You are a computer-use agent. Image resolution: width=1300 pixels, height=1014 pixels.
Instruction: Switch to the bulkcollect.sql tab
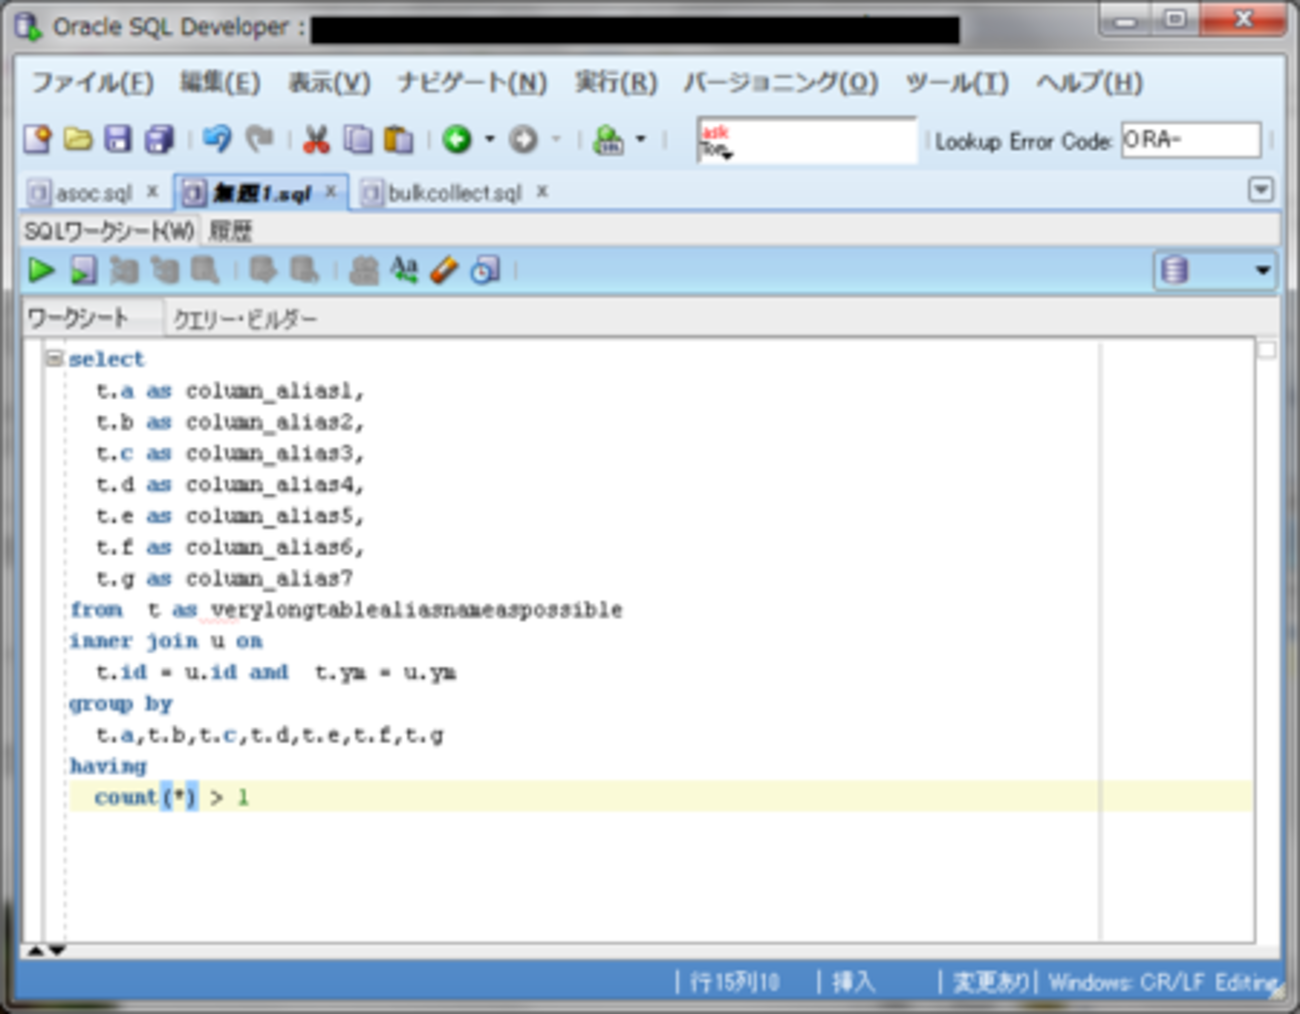click(454, 193)
